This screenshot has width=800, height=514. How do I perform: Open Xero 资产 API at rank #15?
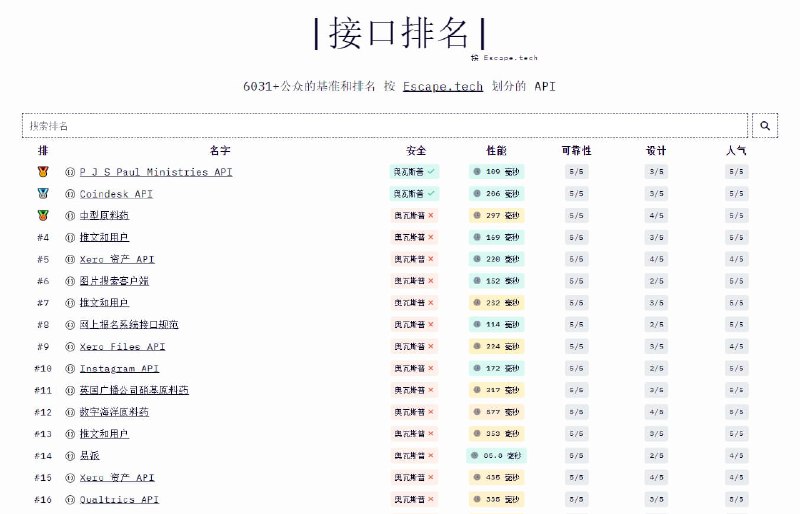pos(117,478)
